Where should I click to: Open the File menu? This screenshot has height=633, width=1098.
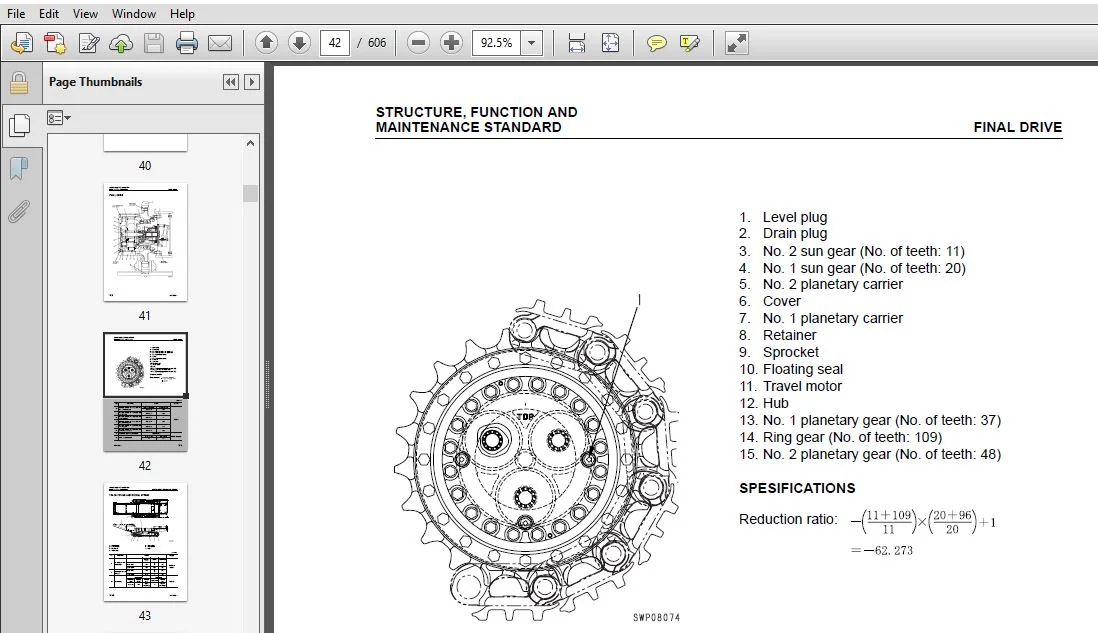pos(15,13)
